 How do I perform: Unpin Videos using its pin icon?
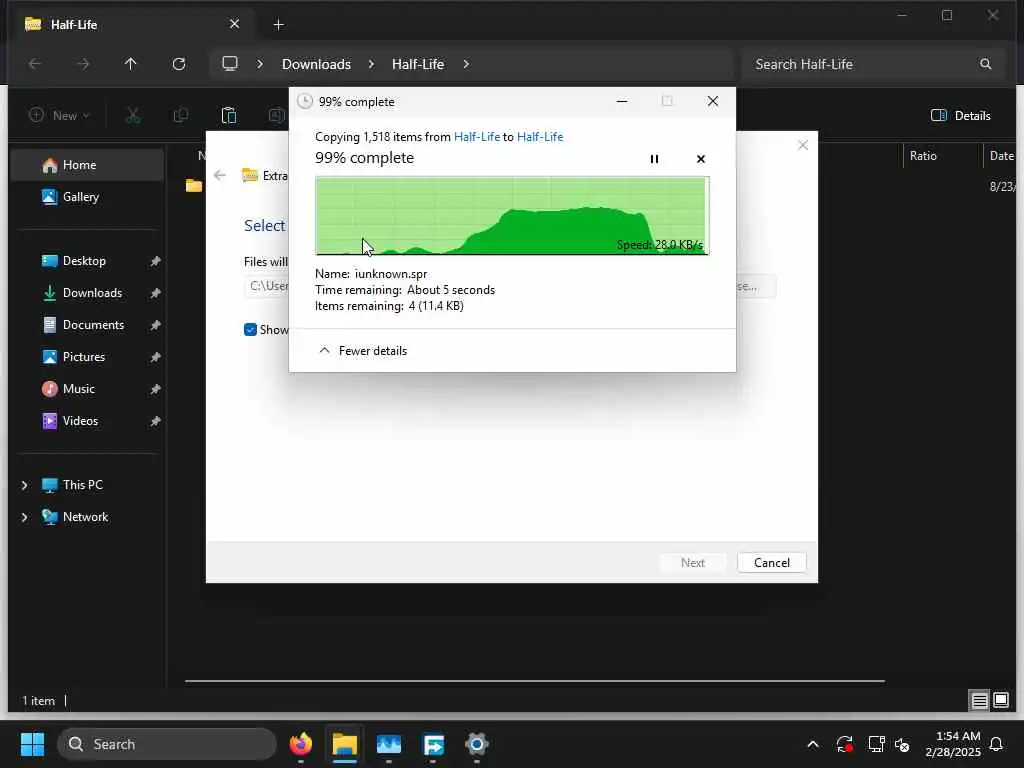155,421
